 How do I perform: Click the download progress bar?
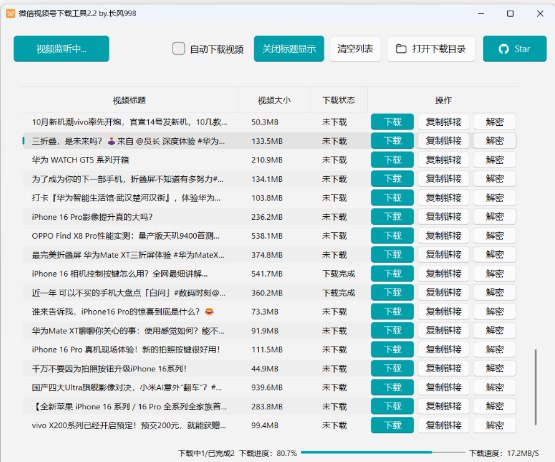click(383, 452)
